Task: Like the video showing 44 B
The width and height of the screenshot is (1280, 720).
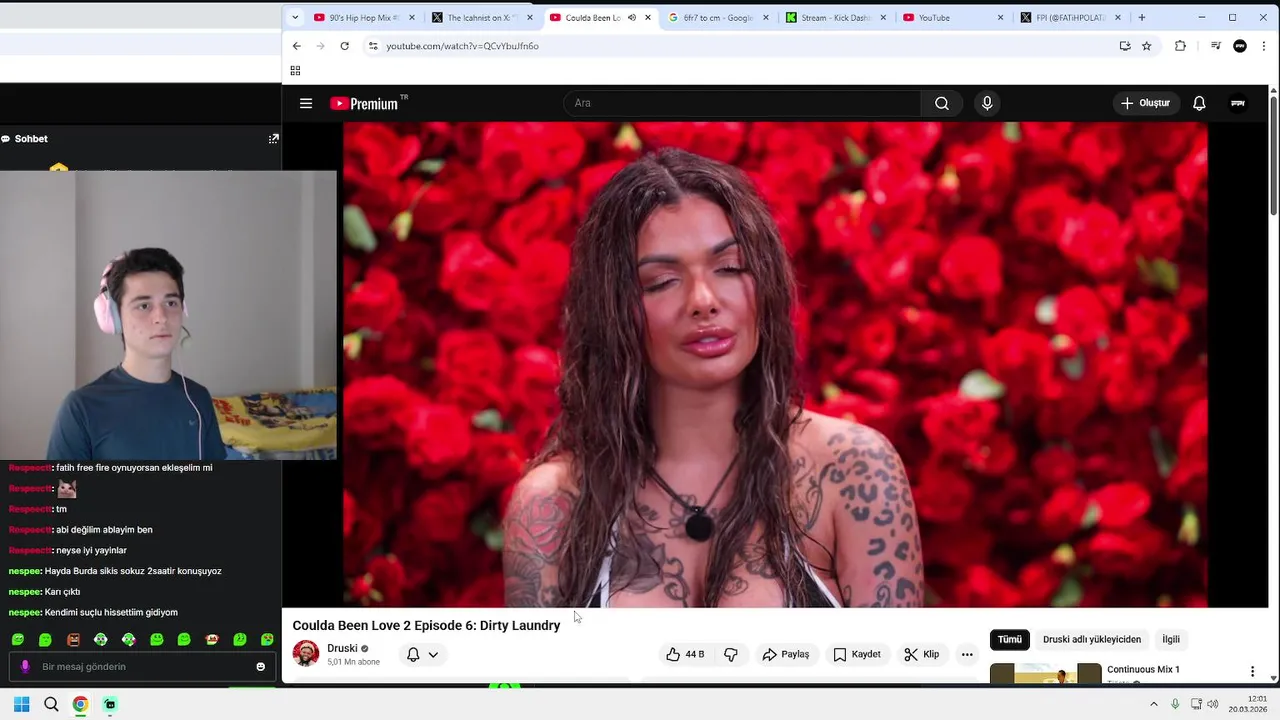Action: [685, 654]
